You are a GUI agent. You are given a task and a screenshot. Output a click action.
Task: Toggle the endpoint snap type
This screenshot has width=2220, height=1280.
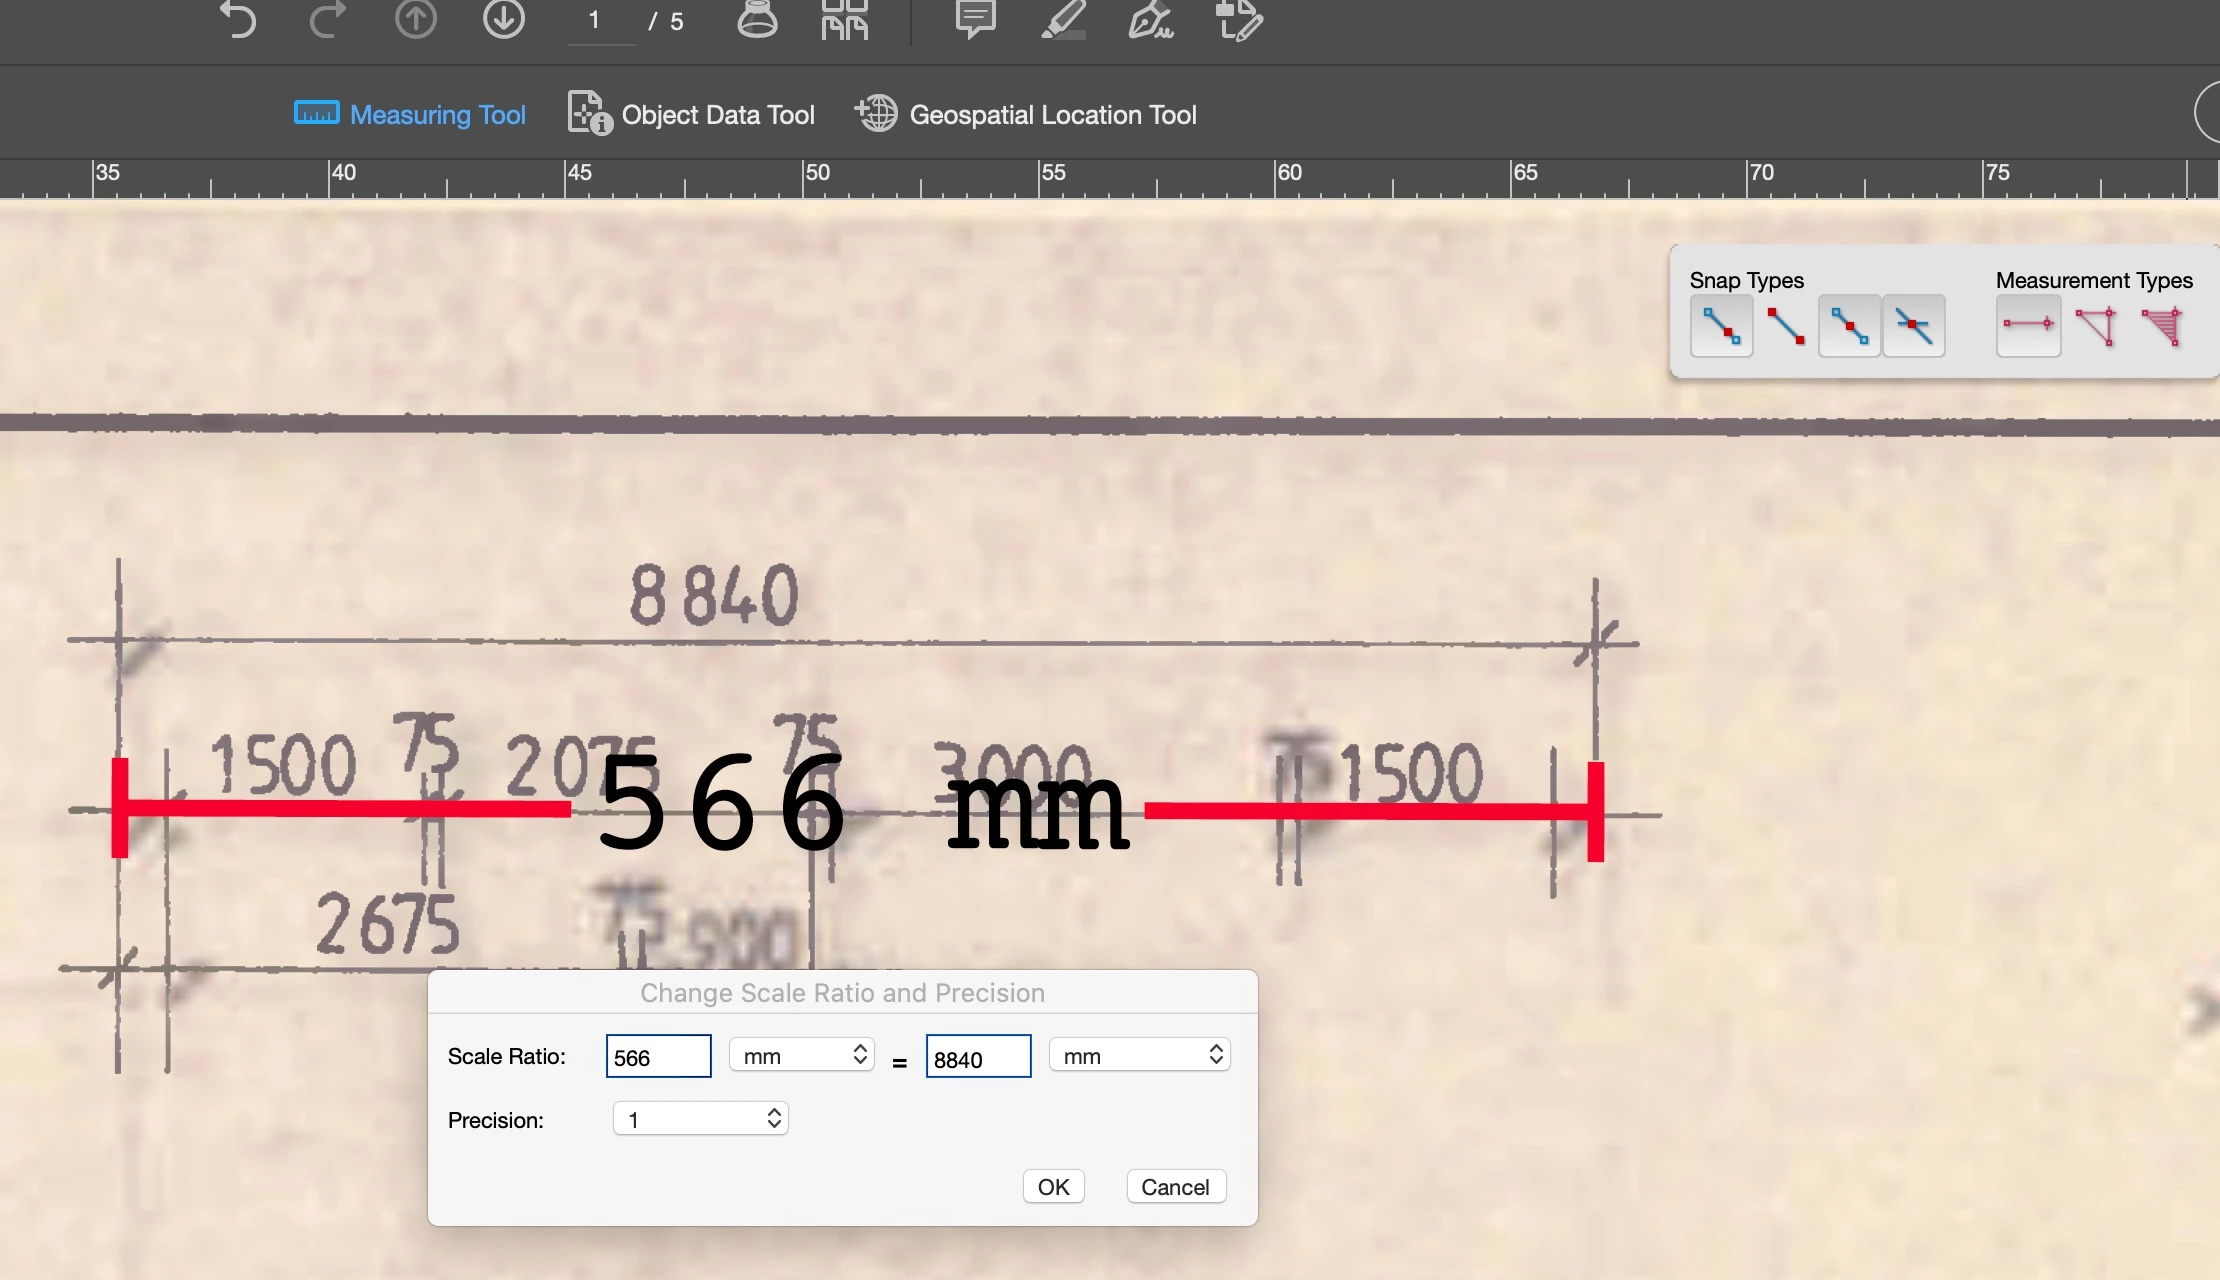(x=1786, y=326)
